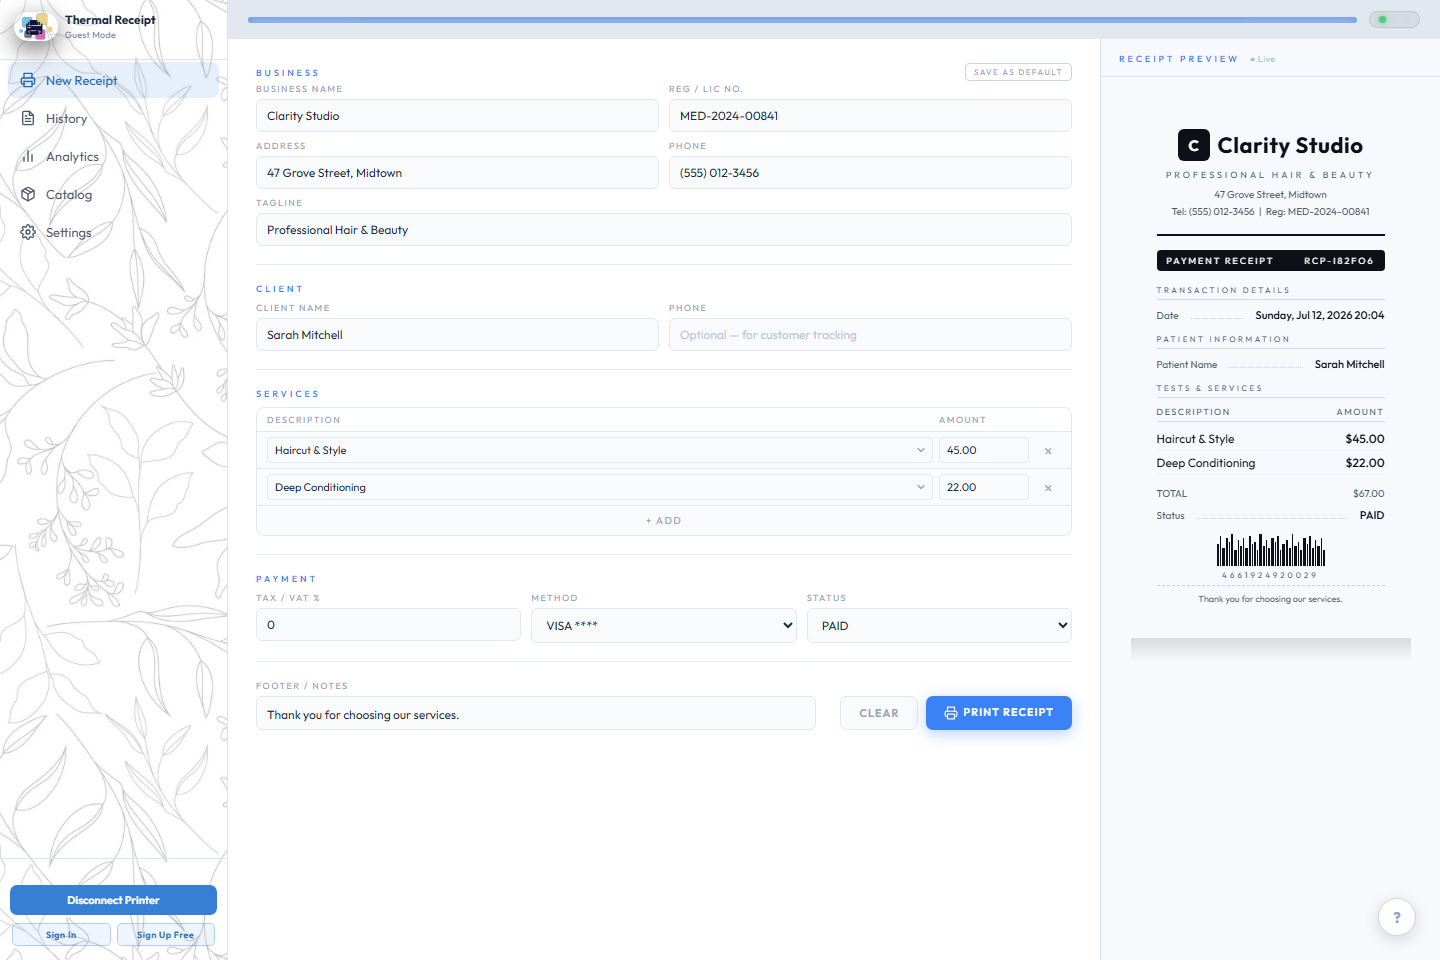Screen dimensions: 1440x960
Task: Click the New Receipt printer icon
Action: pos(28,80)
